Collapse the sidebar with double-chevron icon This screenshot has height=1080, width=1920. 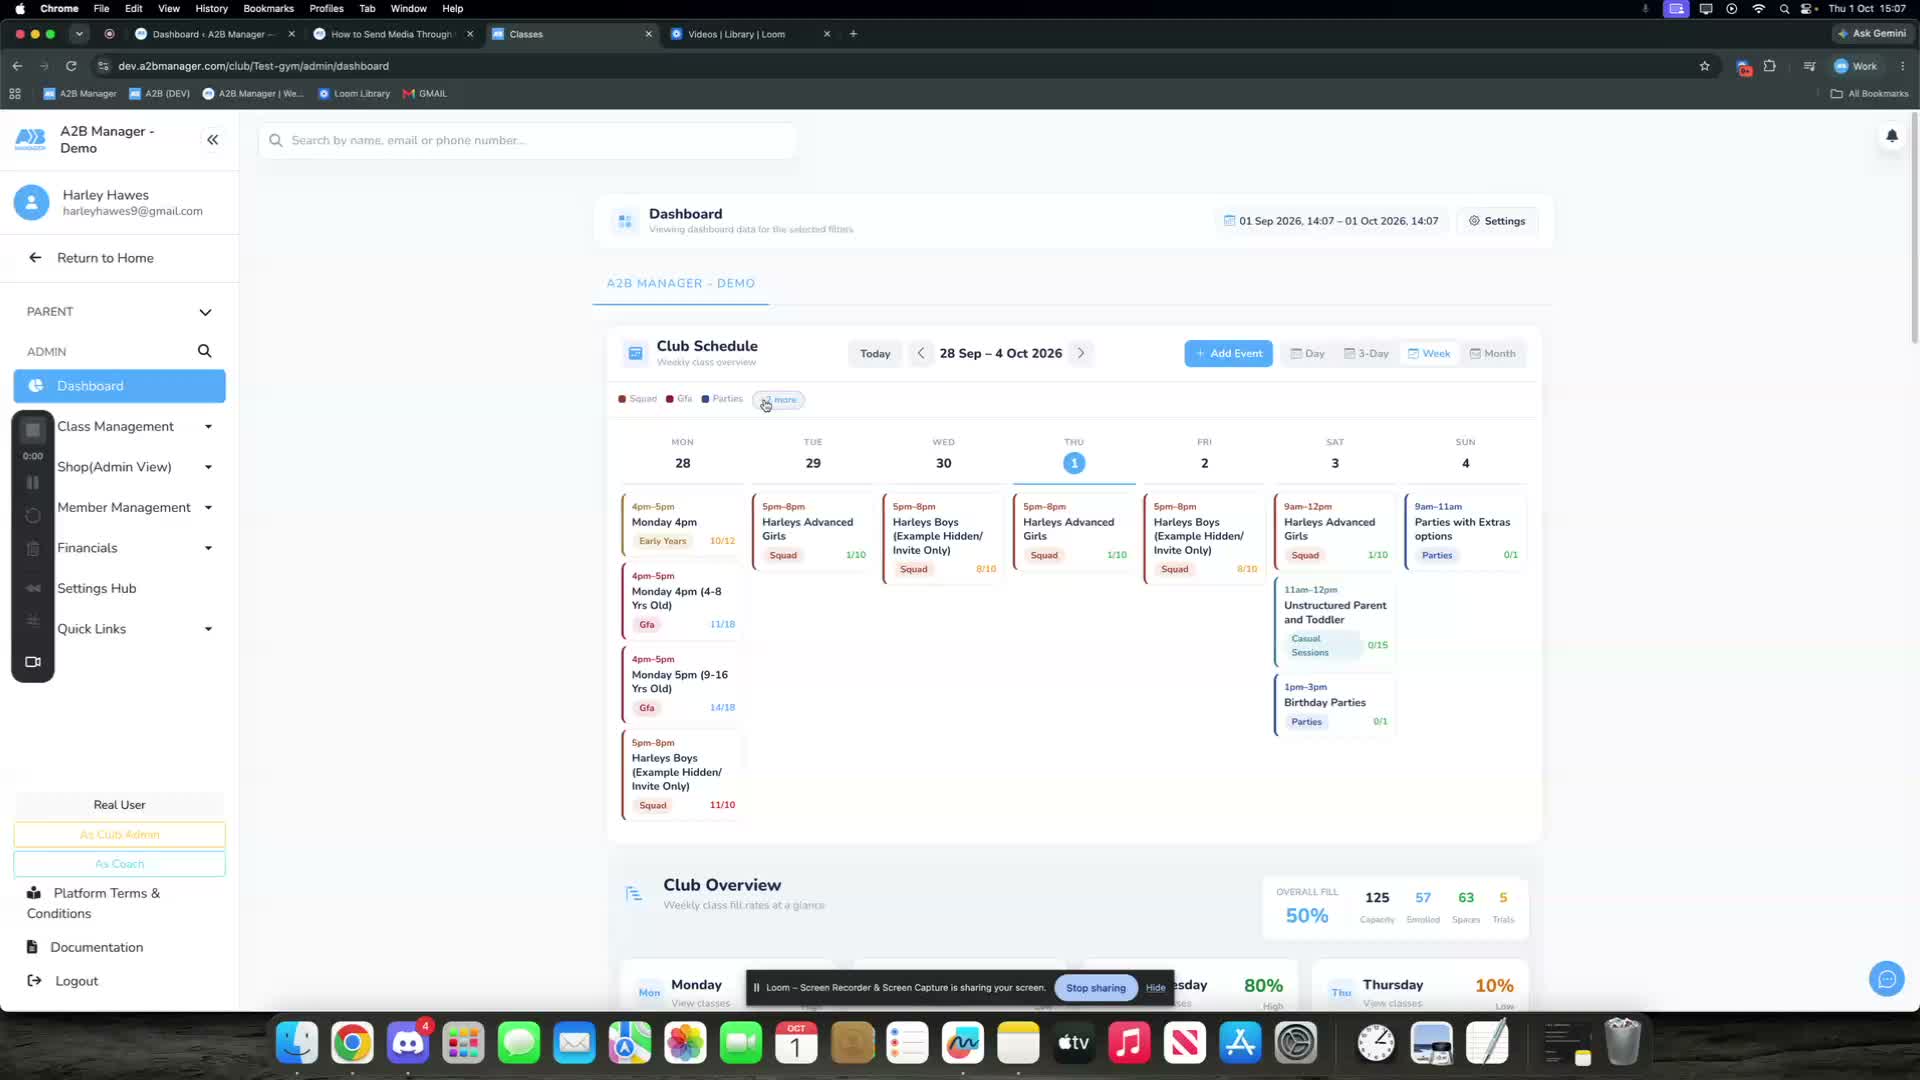click(x=212, y=140)
